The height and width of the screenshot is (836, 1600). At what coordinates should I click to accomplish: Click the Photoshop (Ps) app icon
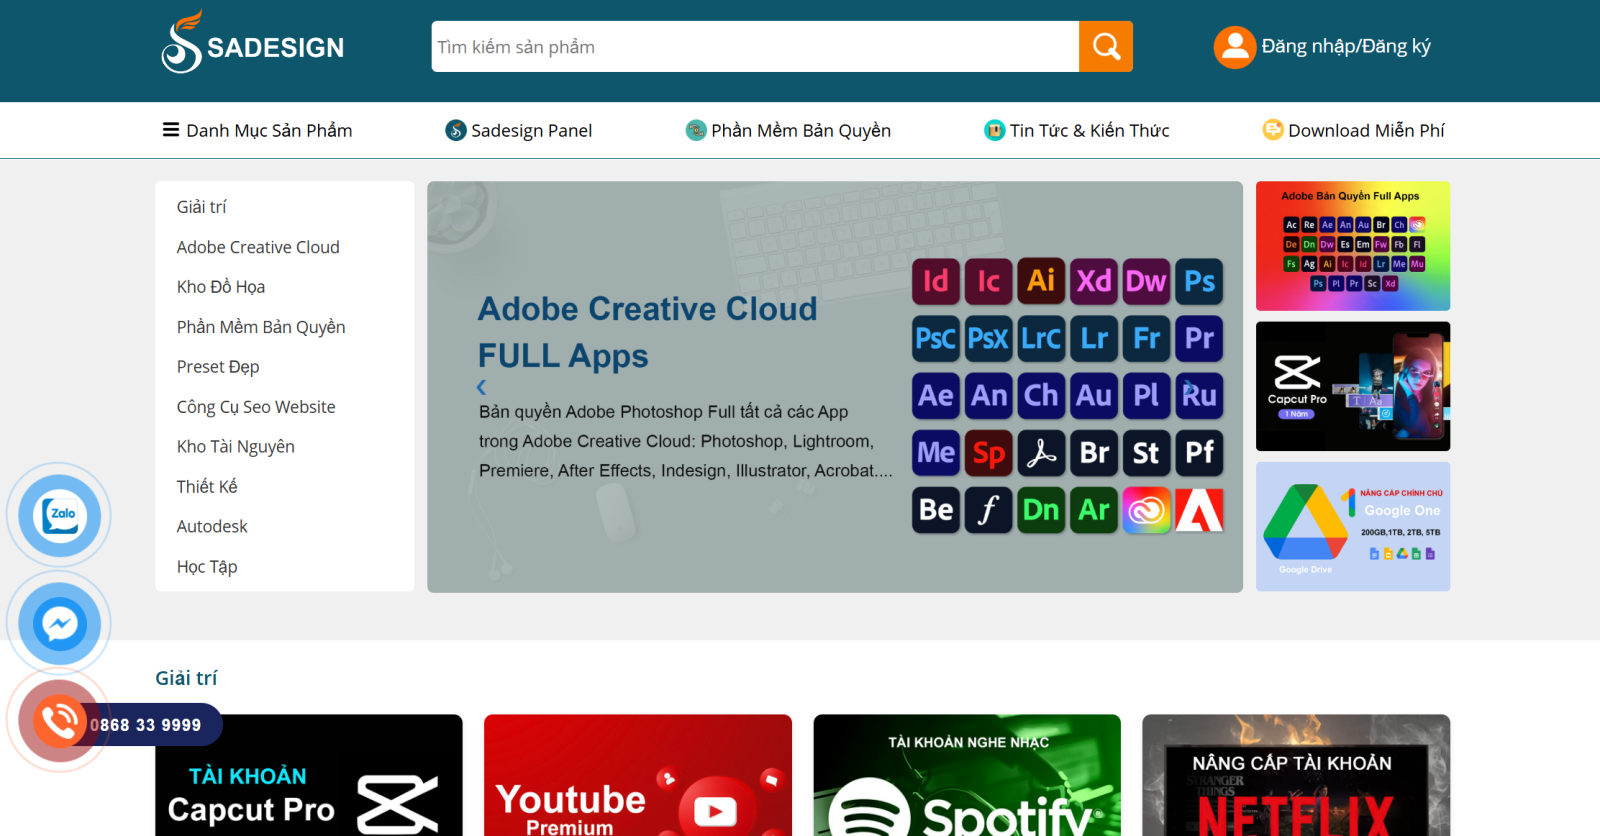pyautogui.click(x=1199, y=281)
